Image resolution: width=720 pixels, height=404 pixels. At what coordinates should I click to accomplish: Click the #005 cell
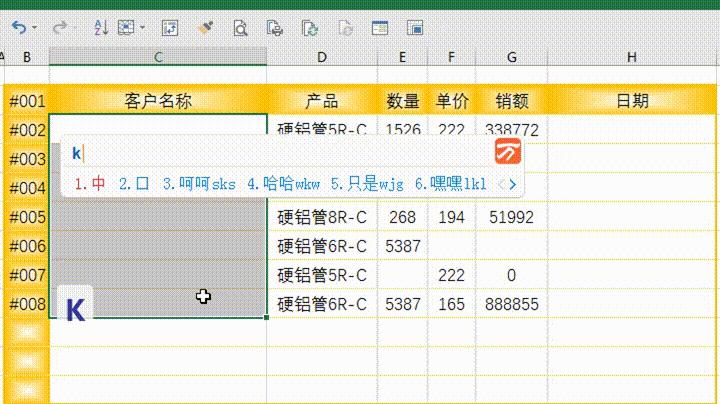[x=27, y=217]
